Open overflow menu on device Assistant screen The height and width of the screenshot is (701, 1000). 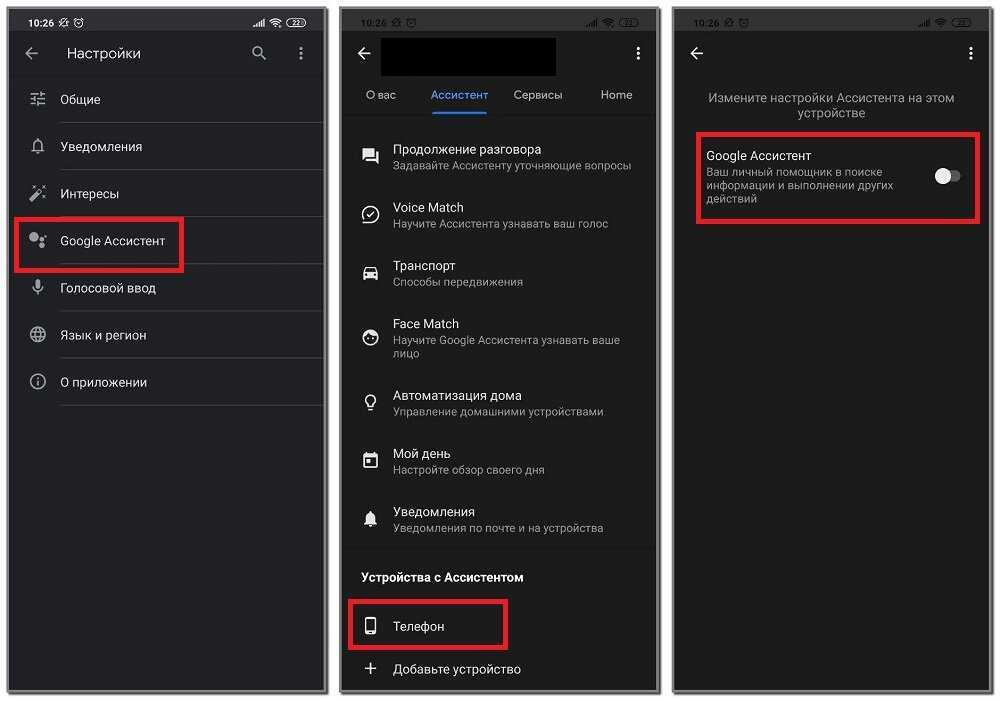click(971, 54)
